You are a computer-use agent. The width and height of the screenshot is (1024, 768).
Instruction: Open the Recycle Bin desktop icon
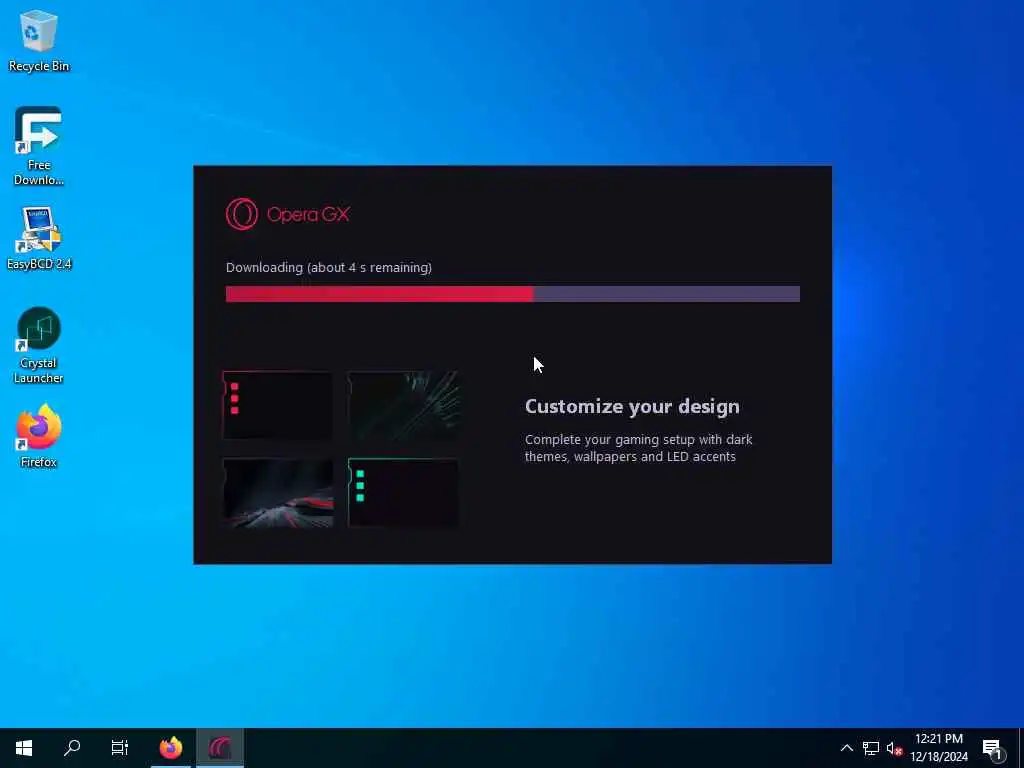39,41
